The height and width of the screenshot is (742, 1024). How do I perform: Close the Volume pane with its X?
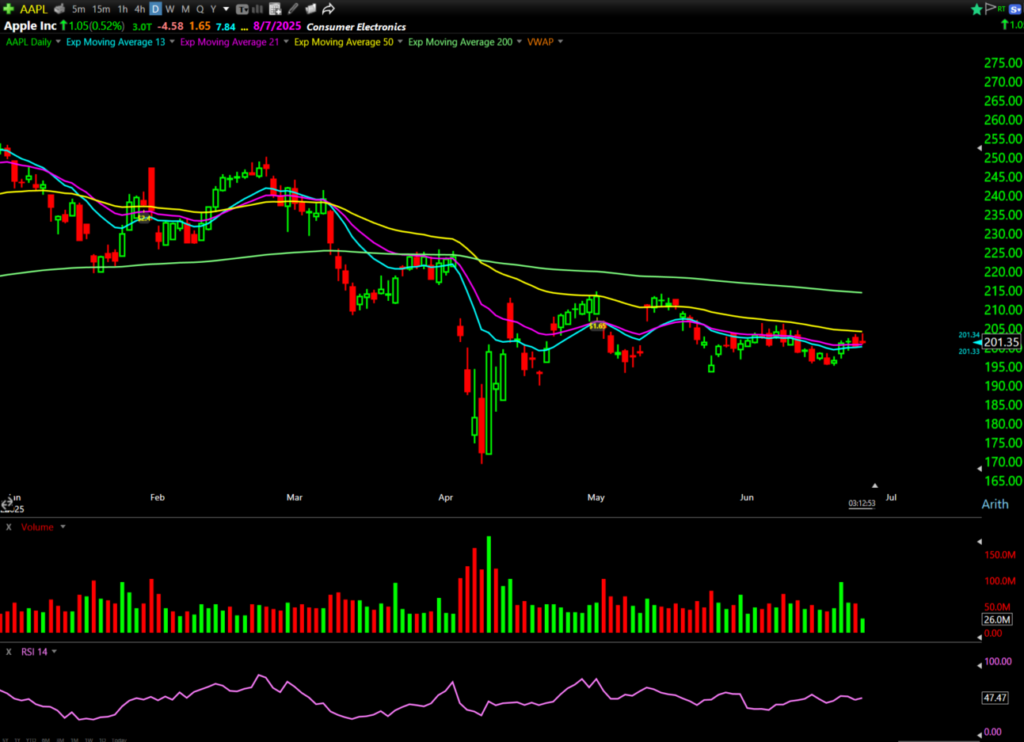point(8,527)
